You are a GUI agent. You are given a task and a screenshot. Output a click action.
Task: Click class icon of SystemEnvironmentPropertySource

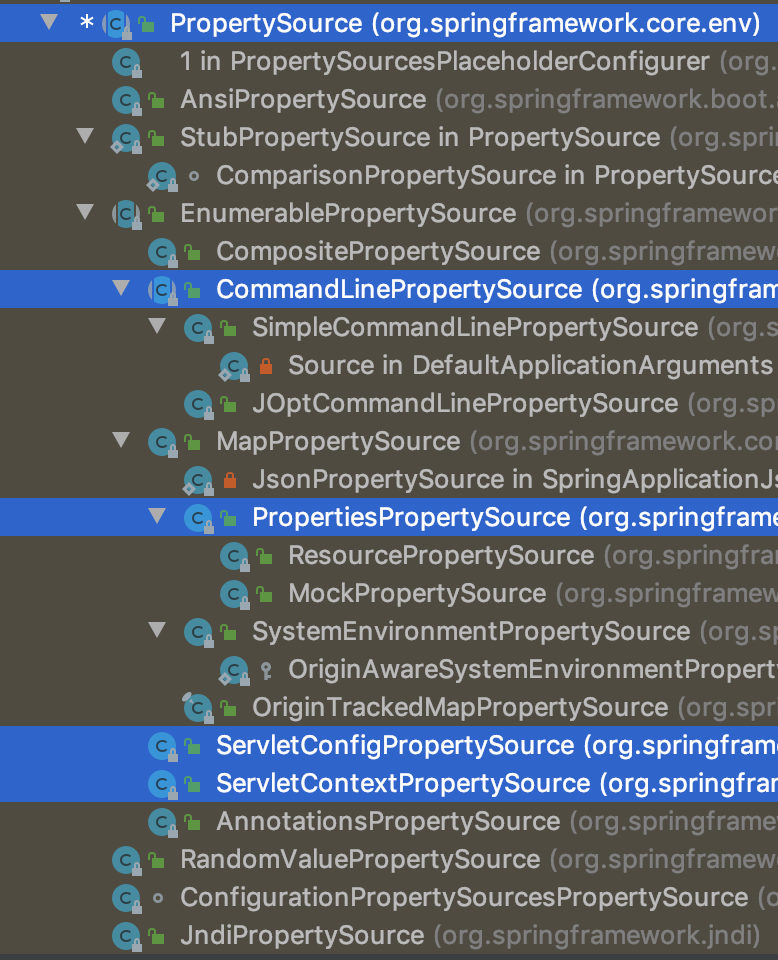(199, 632)
